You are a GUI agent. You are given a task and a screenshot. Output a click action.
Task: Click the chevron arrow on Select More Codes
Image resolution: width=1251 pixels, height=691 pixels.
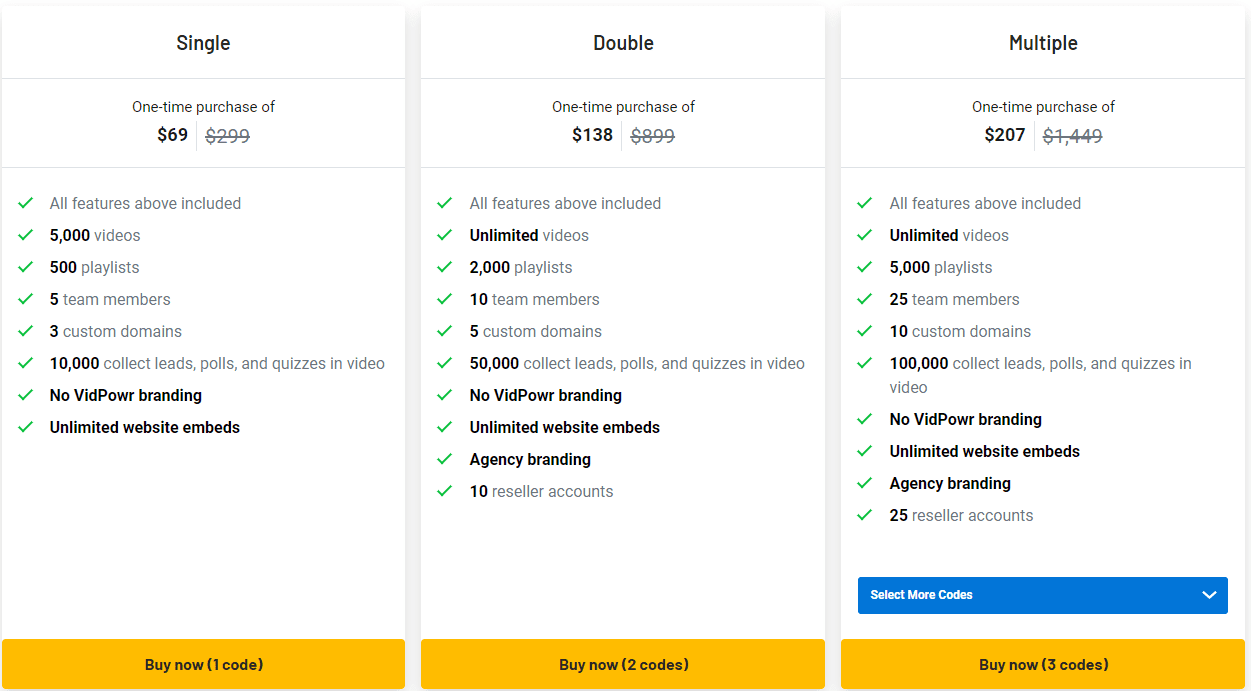pos(1208,595)
